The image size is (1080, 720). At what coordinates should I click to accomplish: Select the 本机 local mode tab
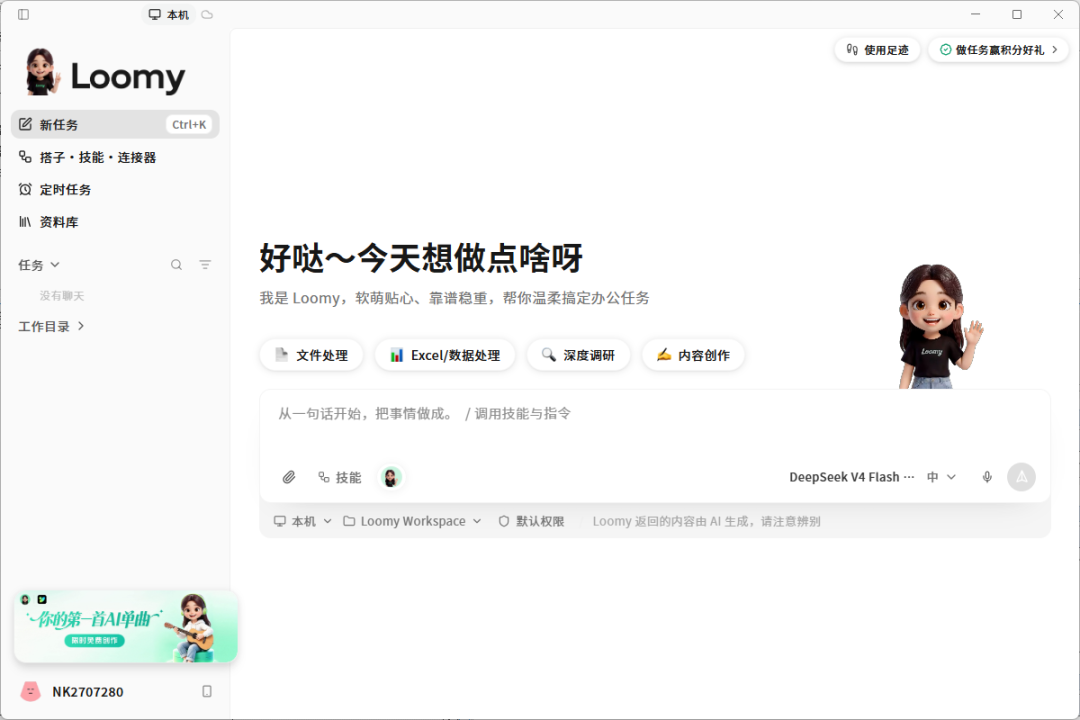(x=169, y=14)
